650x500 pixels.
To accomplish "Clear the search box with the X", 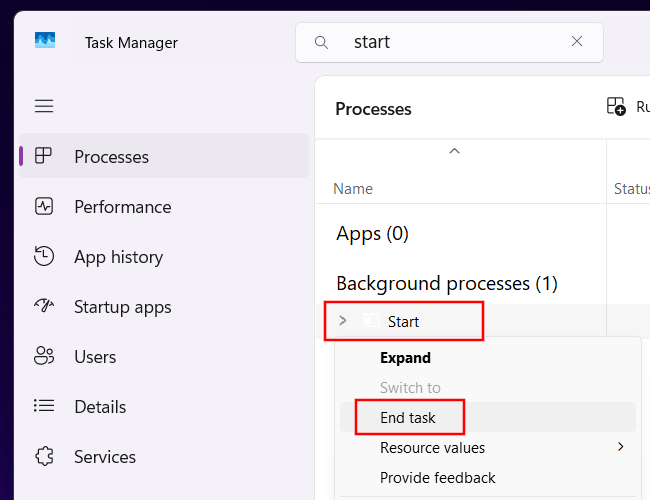I will [x=577, y=41].
